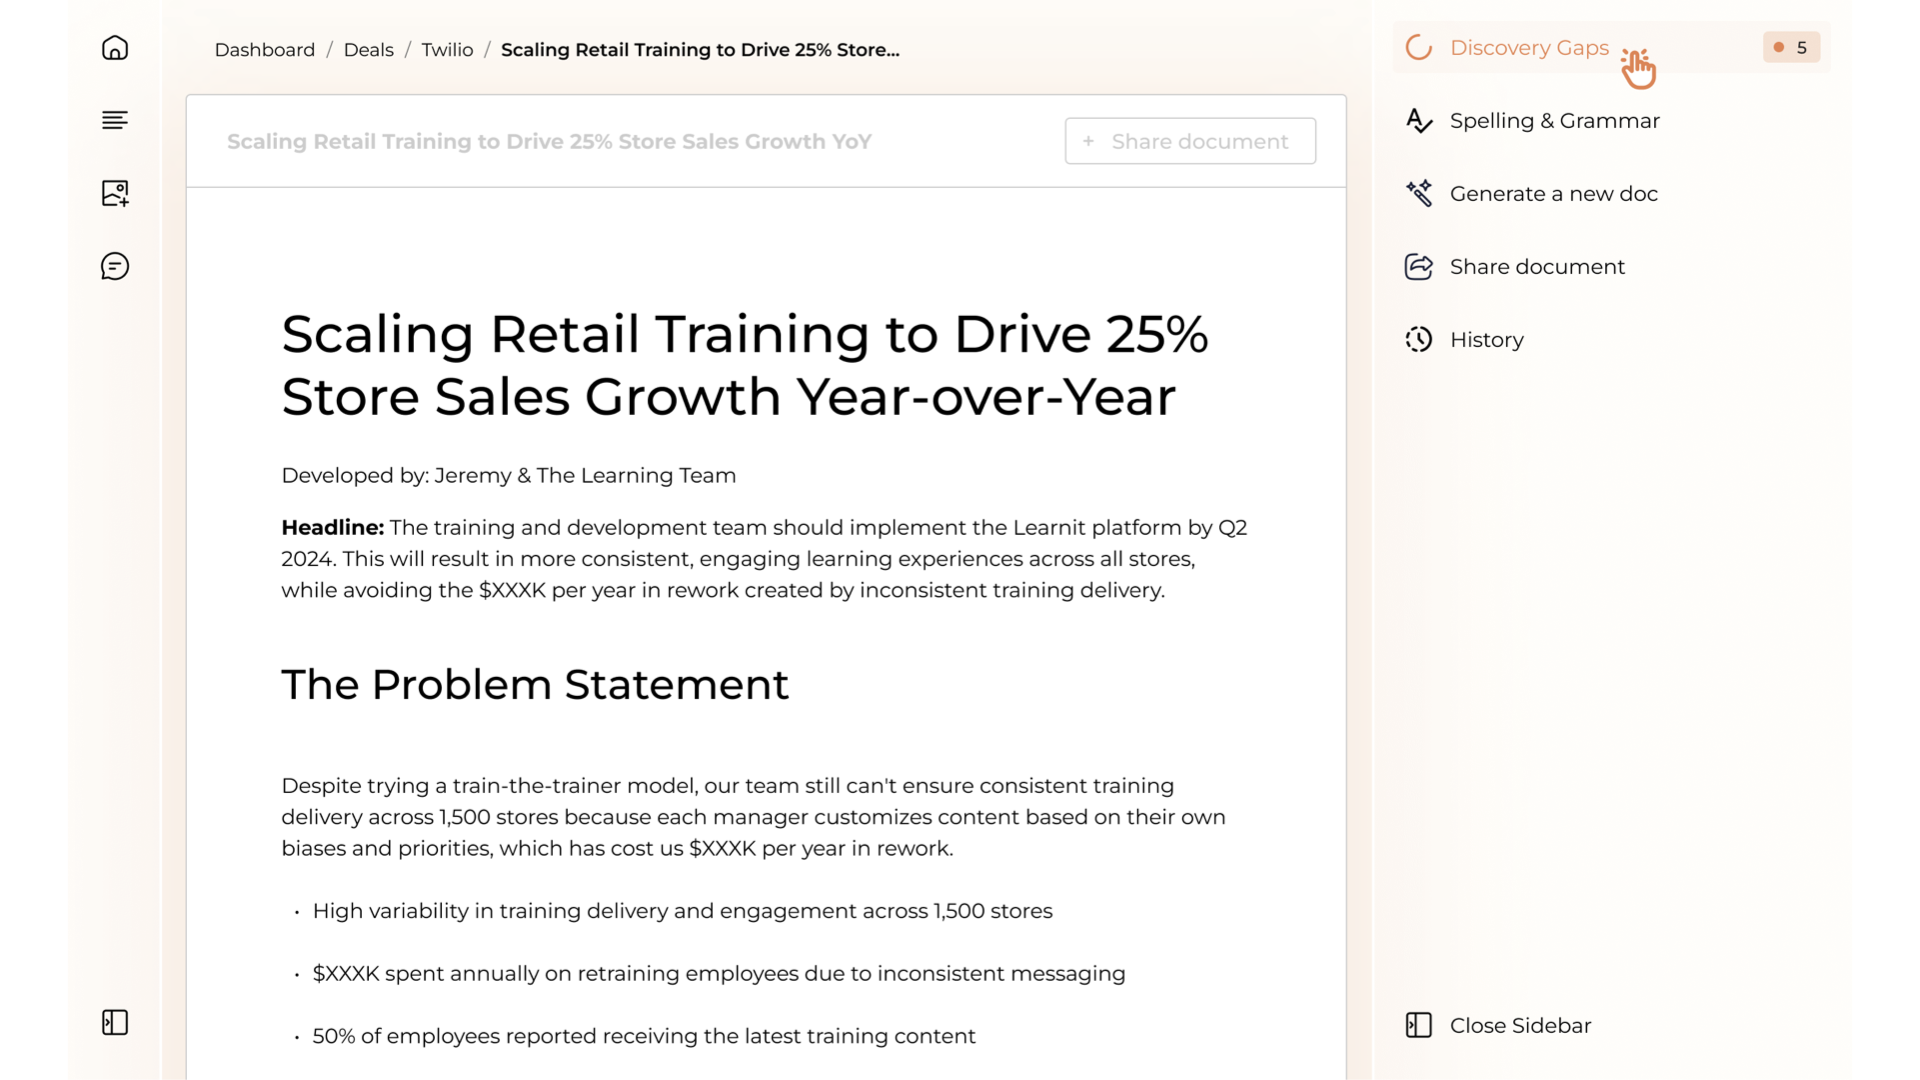Click the add image icon in sidebar
1920x1080 pixels.
click(115, 193)
